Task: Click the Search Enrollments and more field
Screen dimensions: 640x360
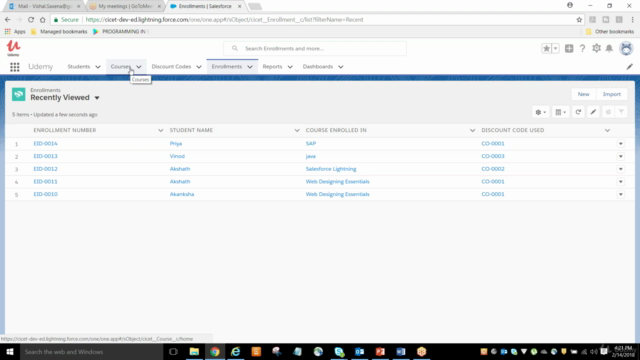Action: [315, 49]
